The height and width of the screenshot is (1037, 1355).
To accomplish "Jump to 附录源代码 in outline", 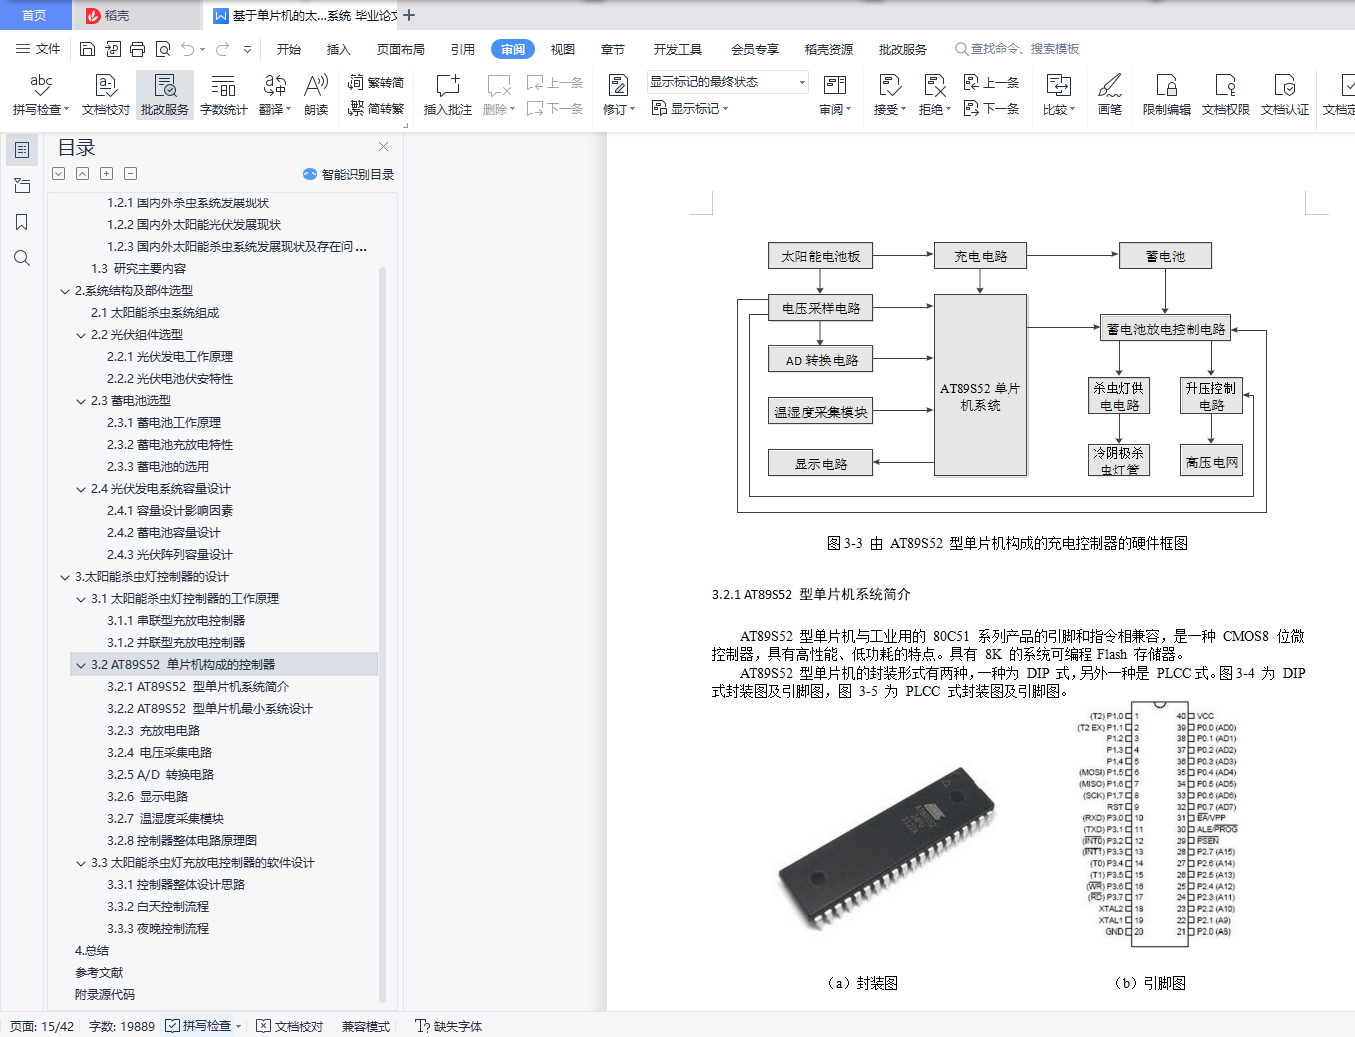I will 105,995.
